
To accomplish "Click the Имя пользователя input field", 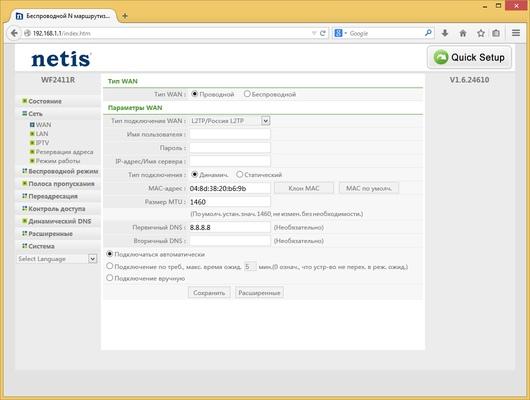I will 230,134.
